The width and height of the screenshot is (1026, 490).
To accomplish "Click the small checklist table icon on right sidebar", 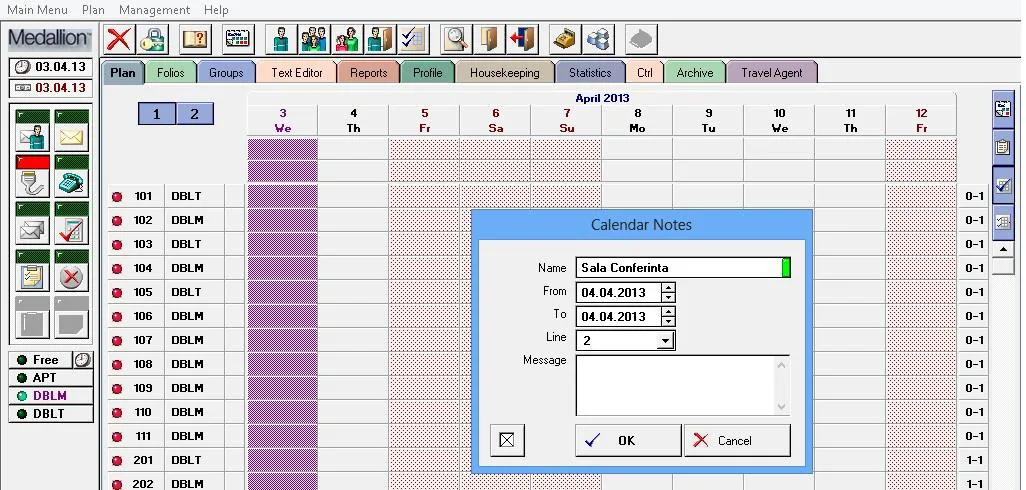I will (1002, 222).
